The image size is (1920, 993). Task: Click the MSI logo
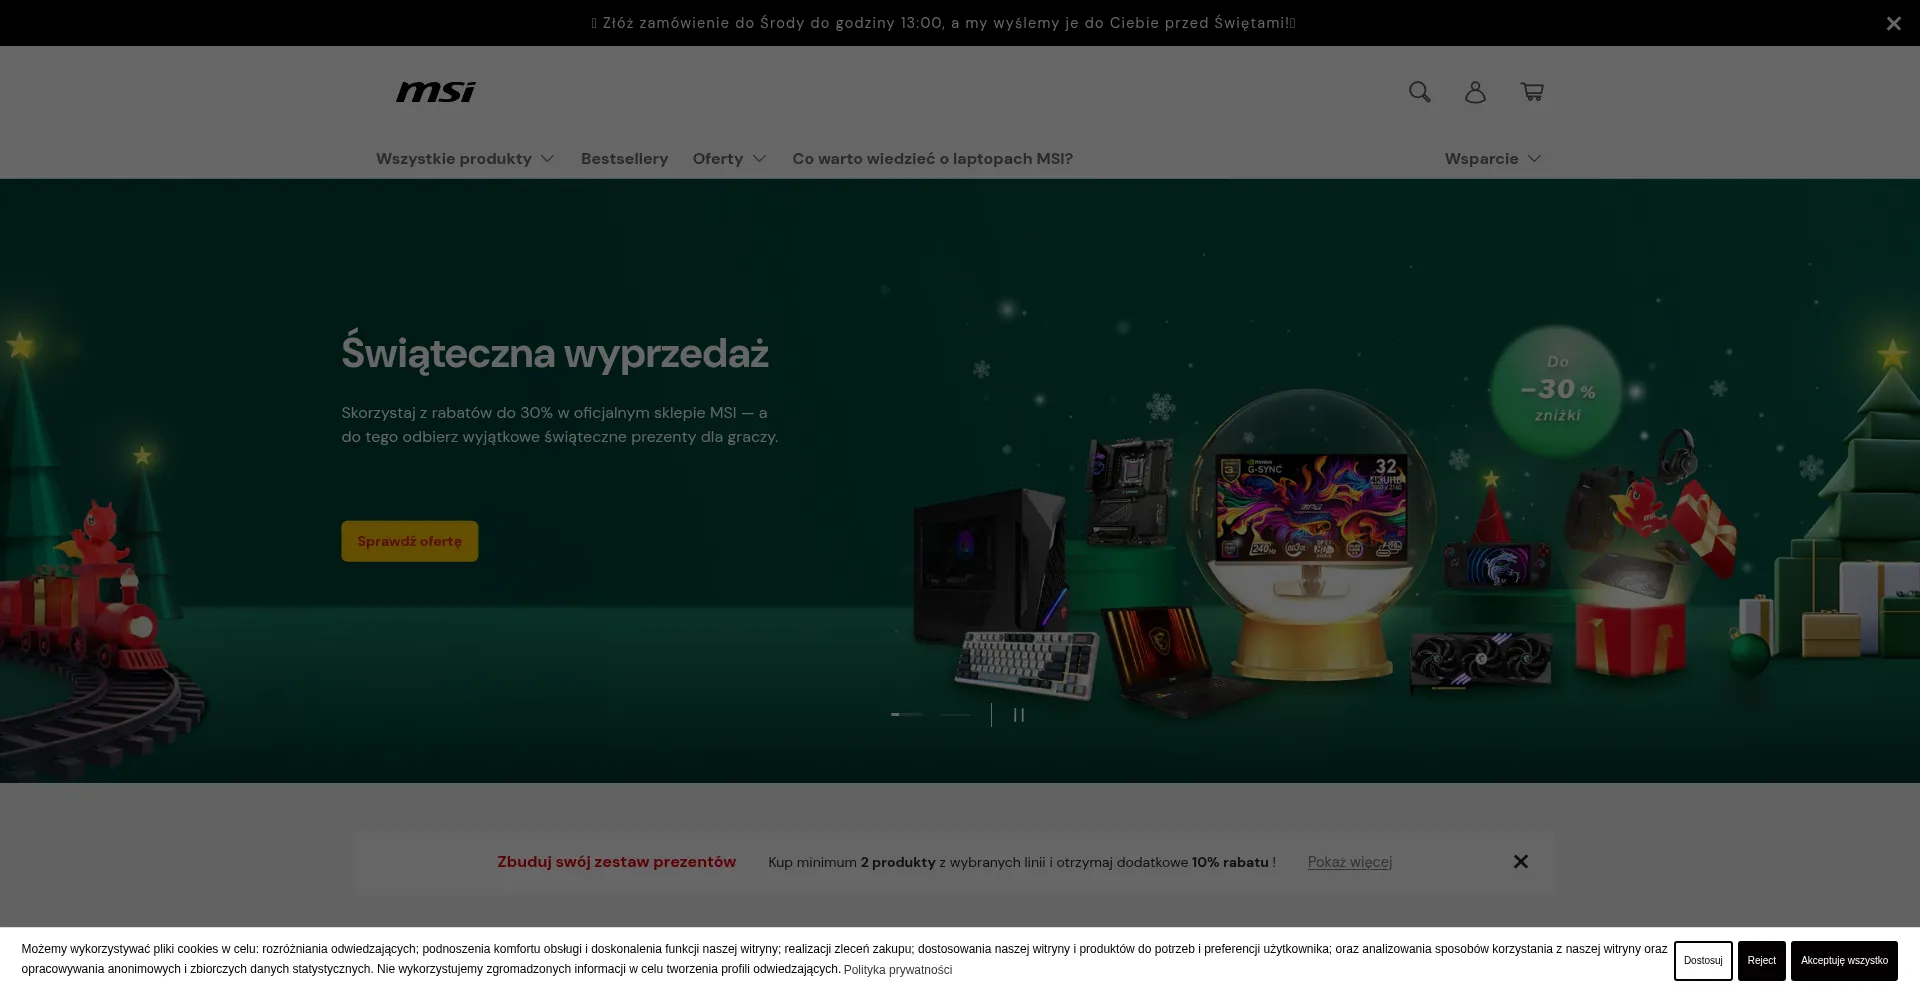click(x=434, y=91)
